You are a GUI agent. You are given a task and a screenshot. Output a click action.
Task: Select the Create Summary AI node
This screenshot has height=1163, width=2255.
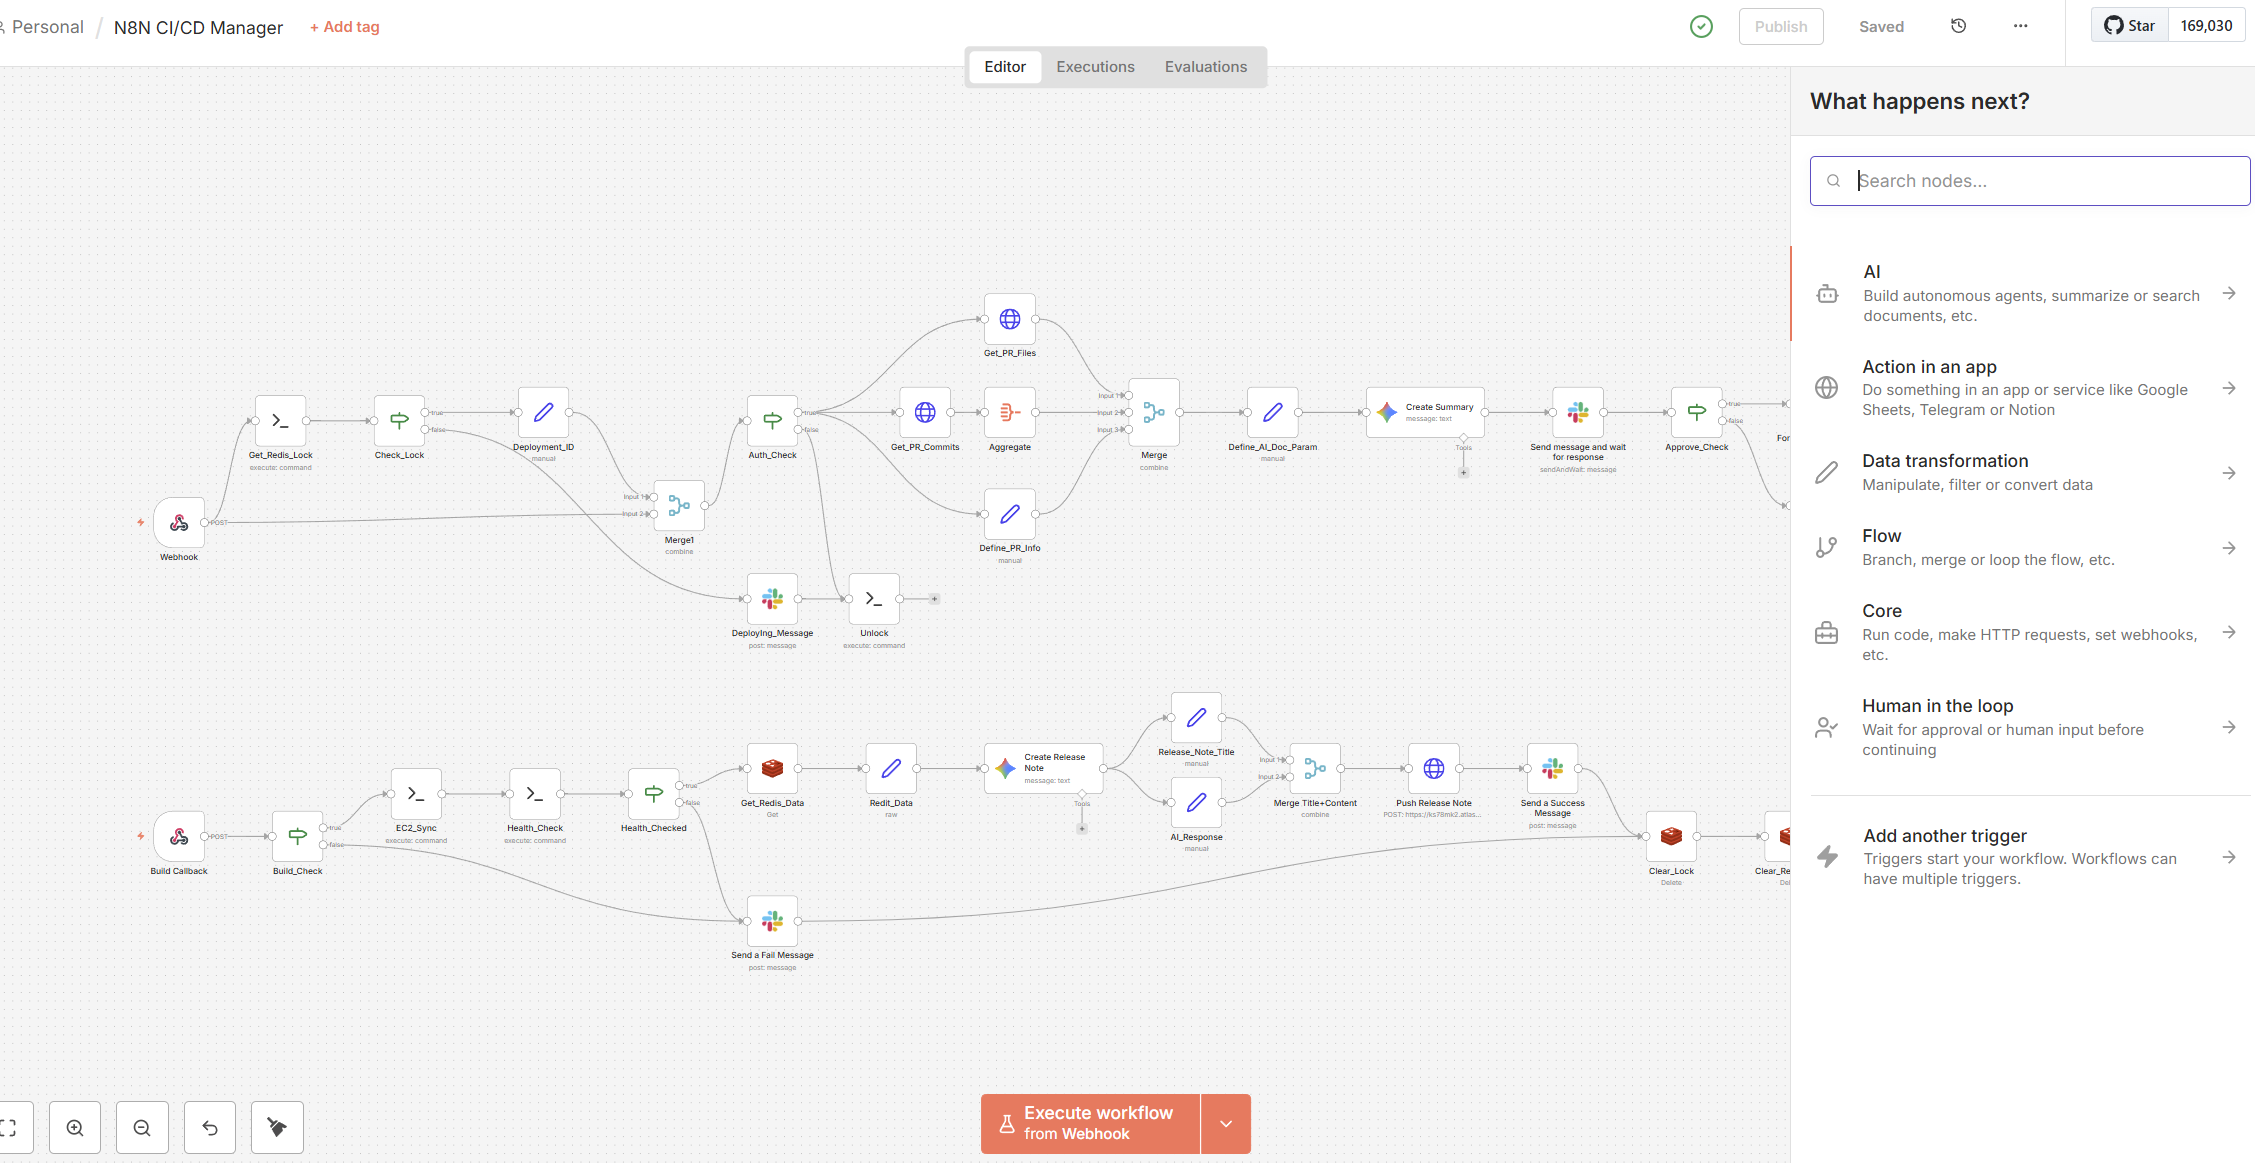(x=1424, y=412)
